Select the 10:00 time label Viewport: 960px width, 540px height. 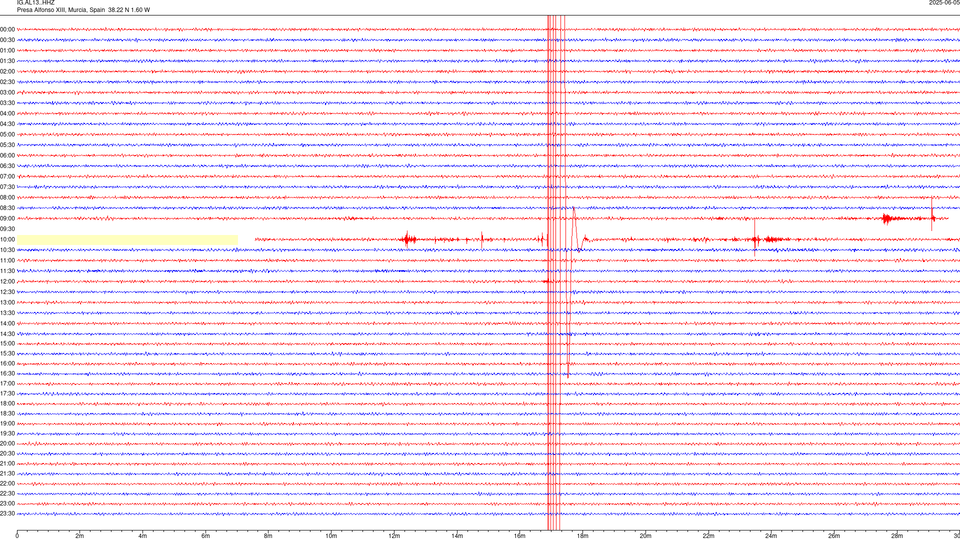[7, 239]
